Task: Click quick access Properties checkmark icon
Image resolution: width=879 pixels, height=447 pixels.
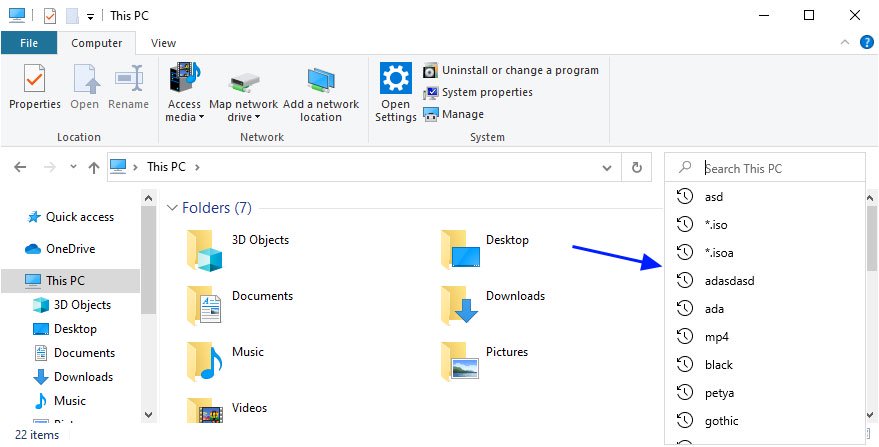Action: click(x=50, y=16)
